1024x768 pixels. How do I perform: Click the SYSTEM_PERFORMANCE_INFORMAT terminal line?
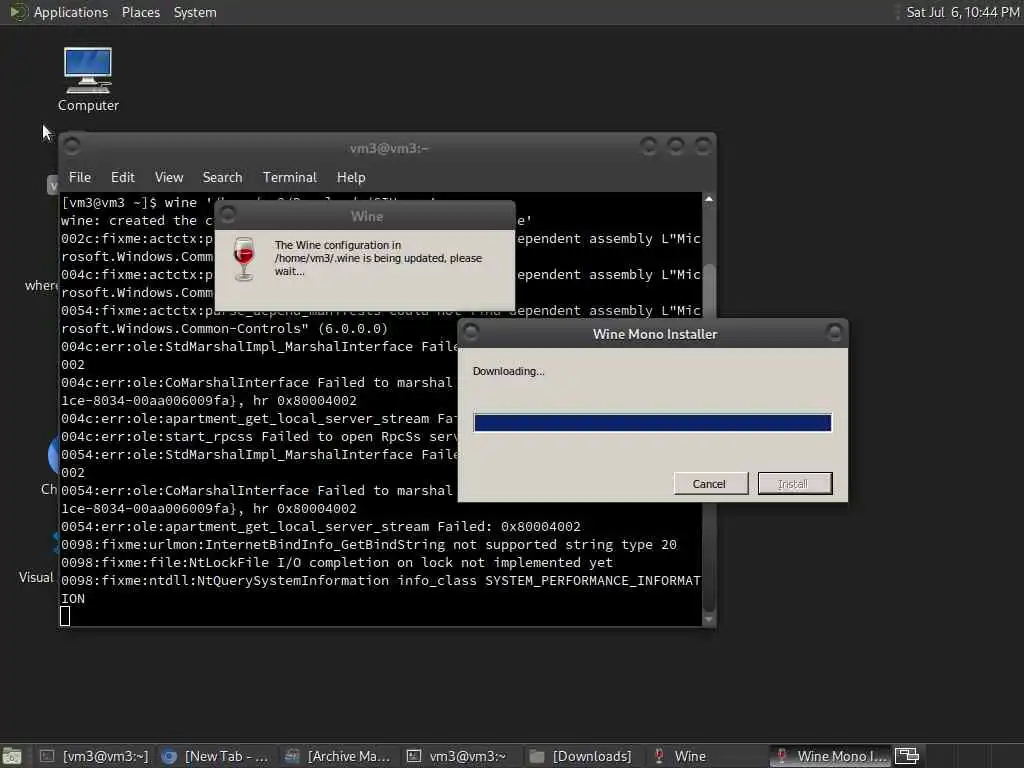(380, 581)
